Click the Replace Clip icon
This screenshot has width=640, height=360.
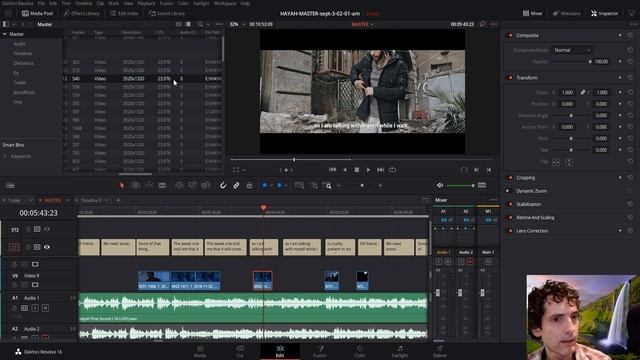206,185
